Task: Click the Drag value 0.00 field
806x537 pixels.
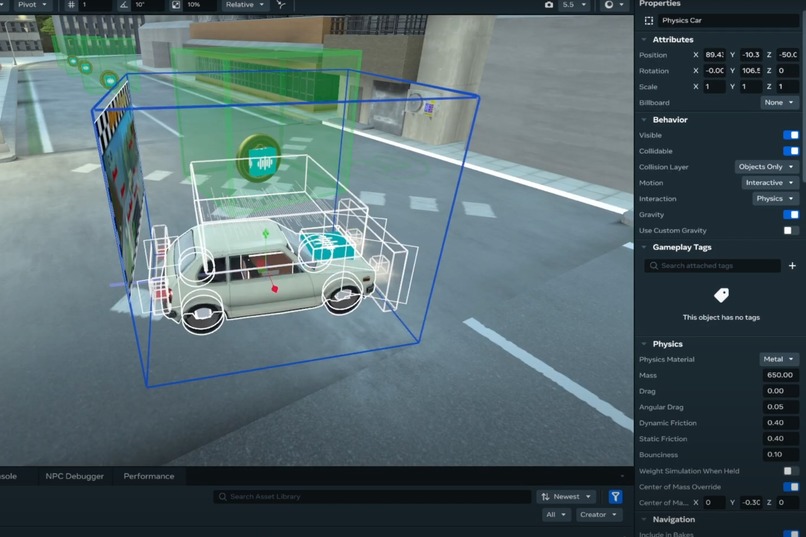Action: click(780, 391)
